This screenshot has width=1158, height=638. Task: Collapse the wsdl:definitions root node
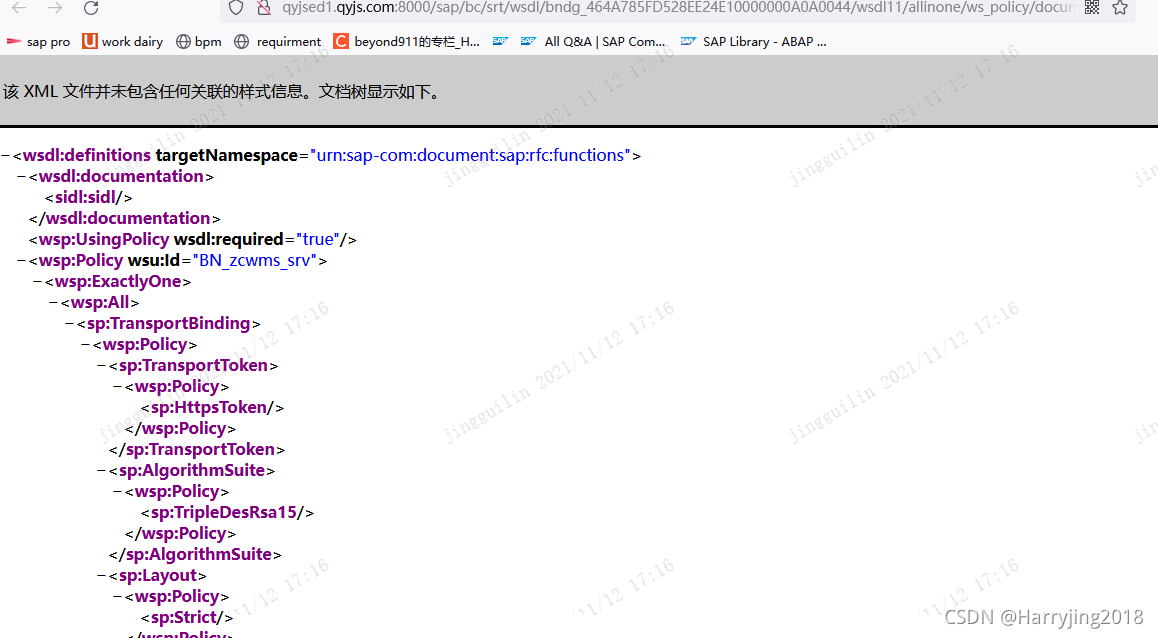(x=5, y=156)
